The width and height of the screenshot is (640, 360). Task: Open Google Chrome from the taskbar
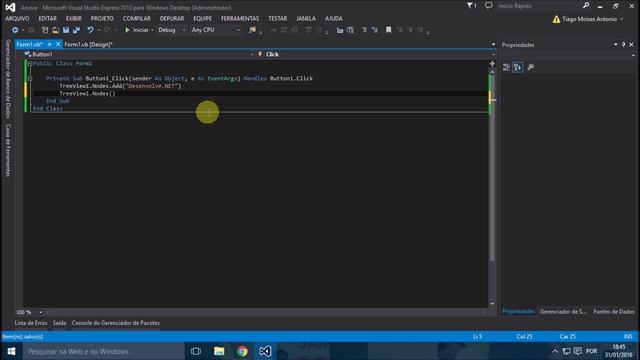tap(242, 351)
